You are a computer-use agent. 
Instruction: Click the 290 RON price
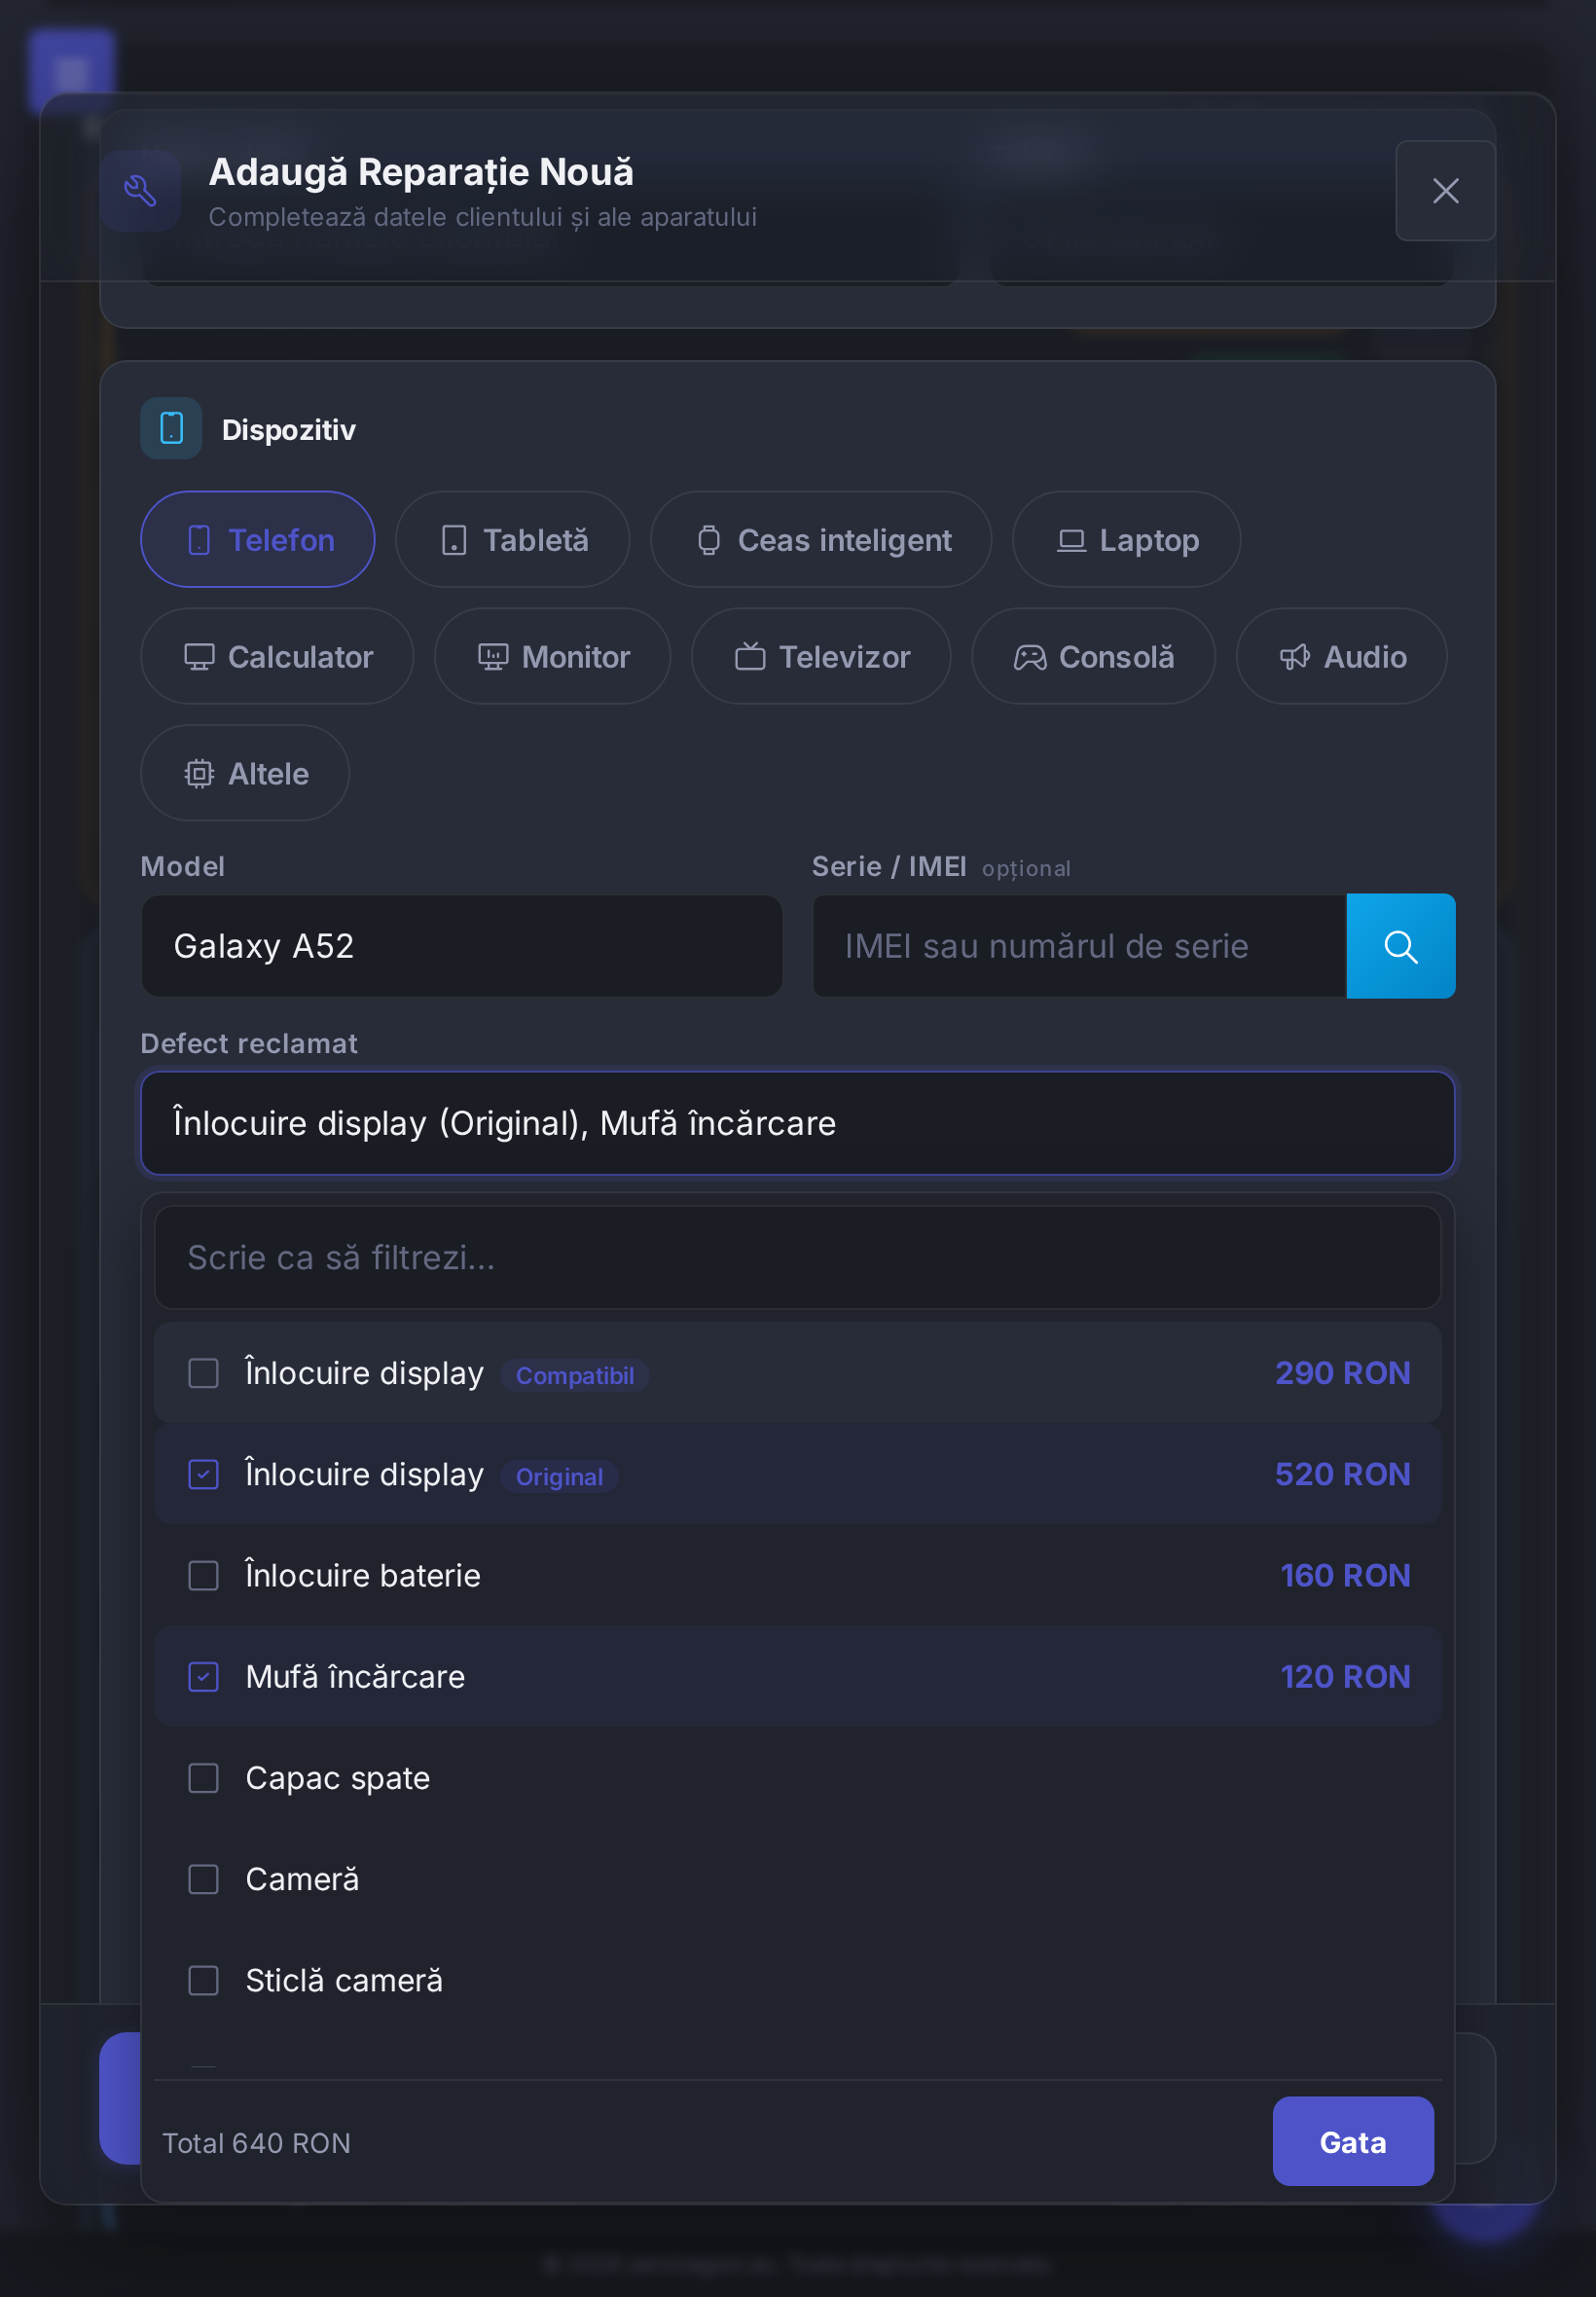(x=1342, y=1373)
